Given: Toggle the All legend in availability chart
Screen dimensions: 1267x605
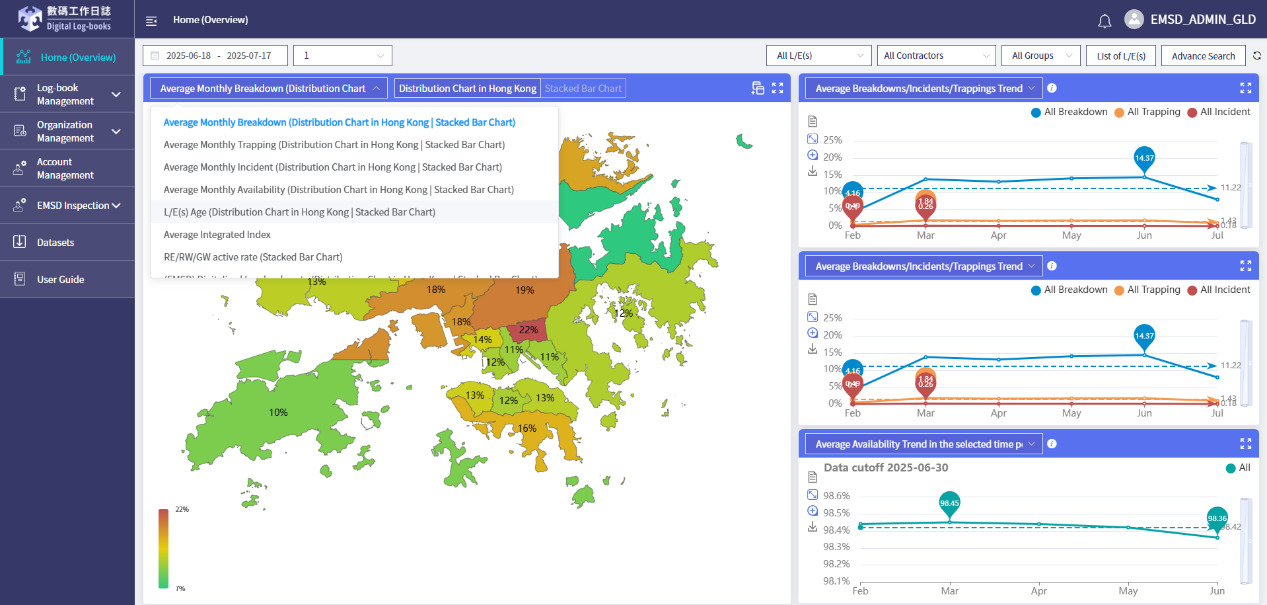Looking at the screenshot, I should pyautogui.click(x=1237, y=468).
